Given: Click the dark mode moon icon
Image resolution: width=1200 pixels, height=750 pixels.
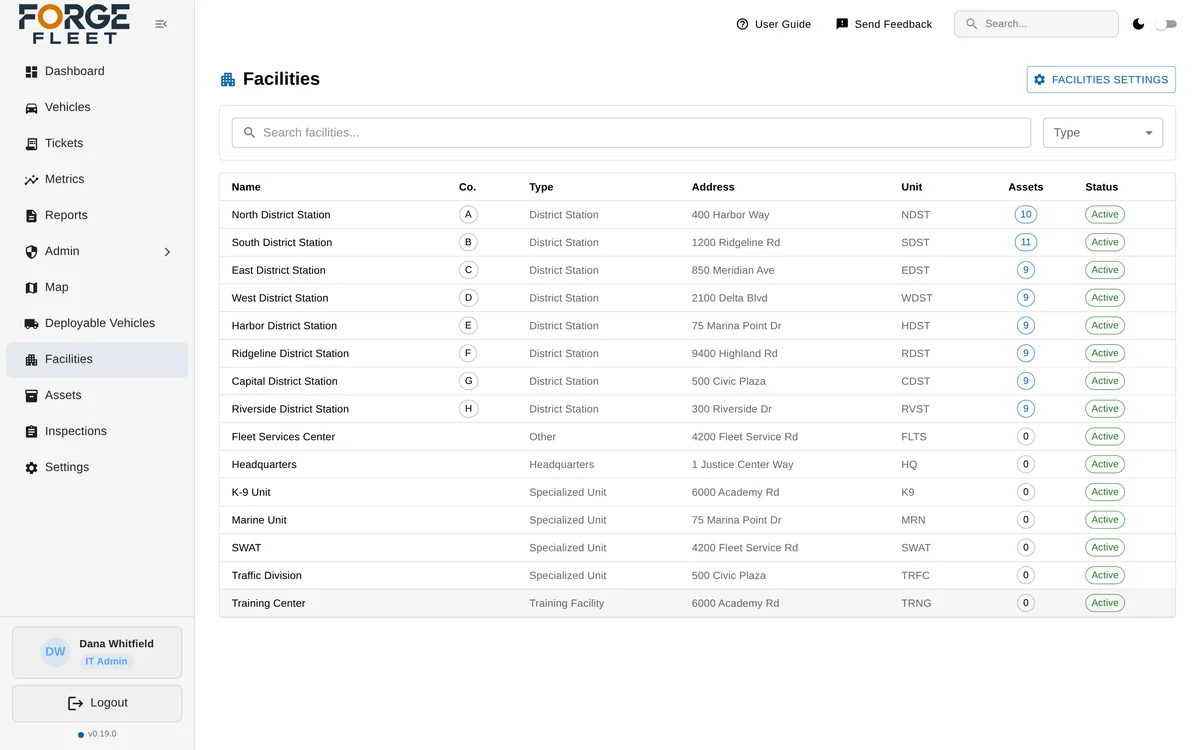Looking at the screenshot, I should pos(1138,24).
